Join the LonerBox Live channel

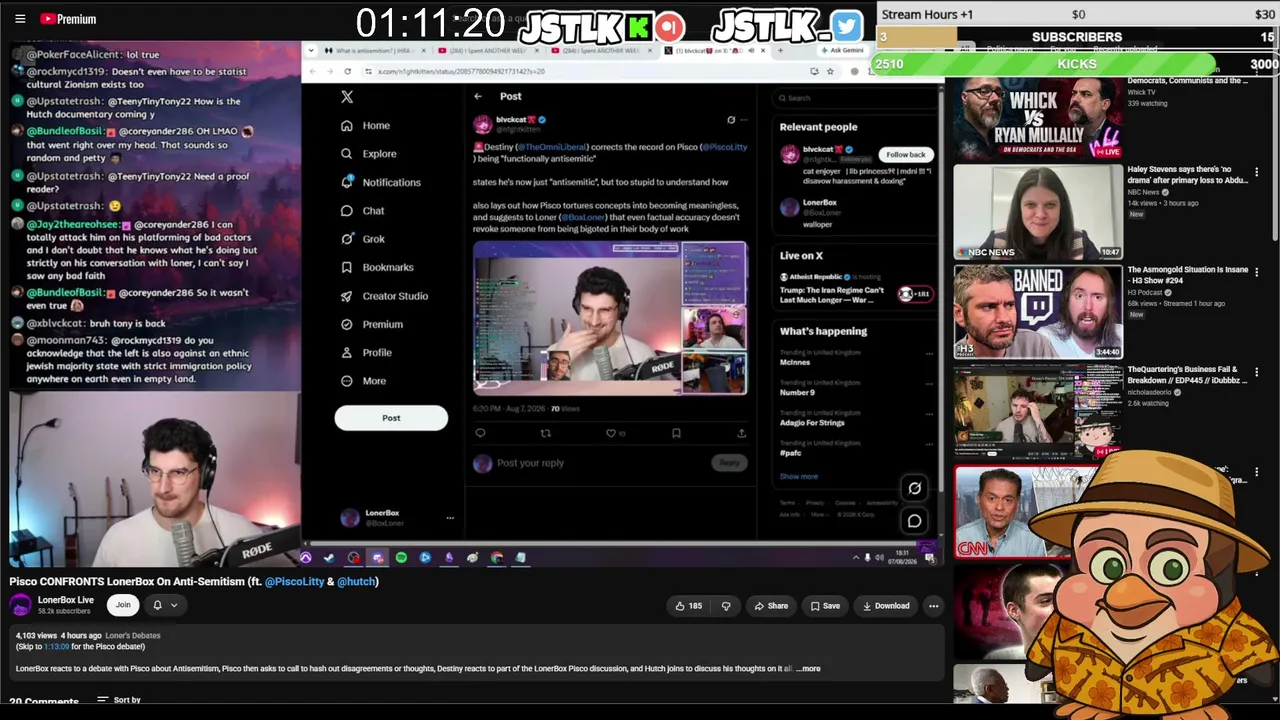point(123,605)
